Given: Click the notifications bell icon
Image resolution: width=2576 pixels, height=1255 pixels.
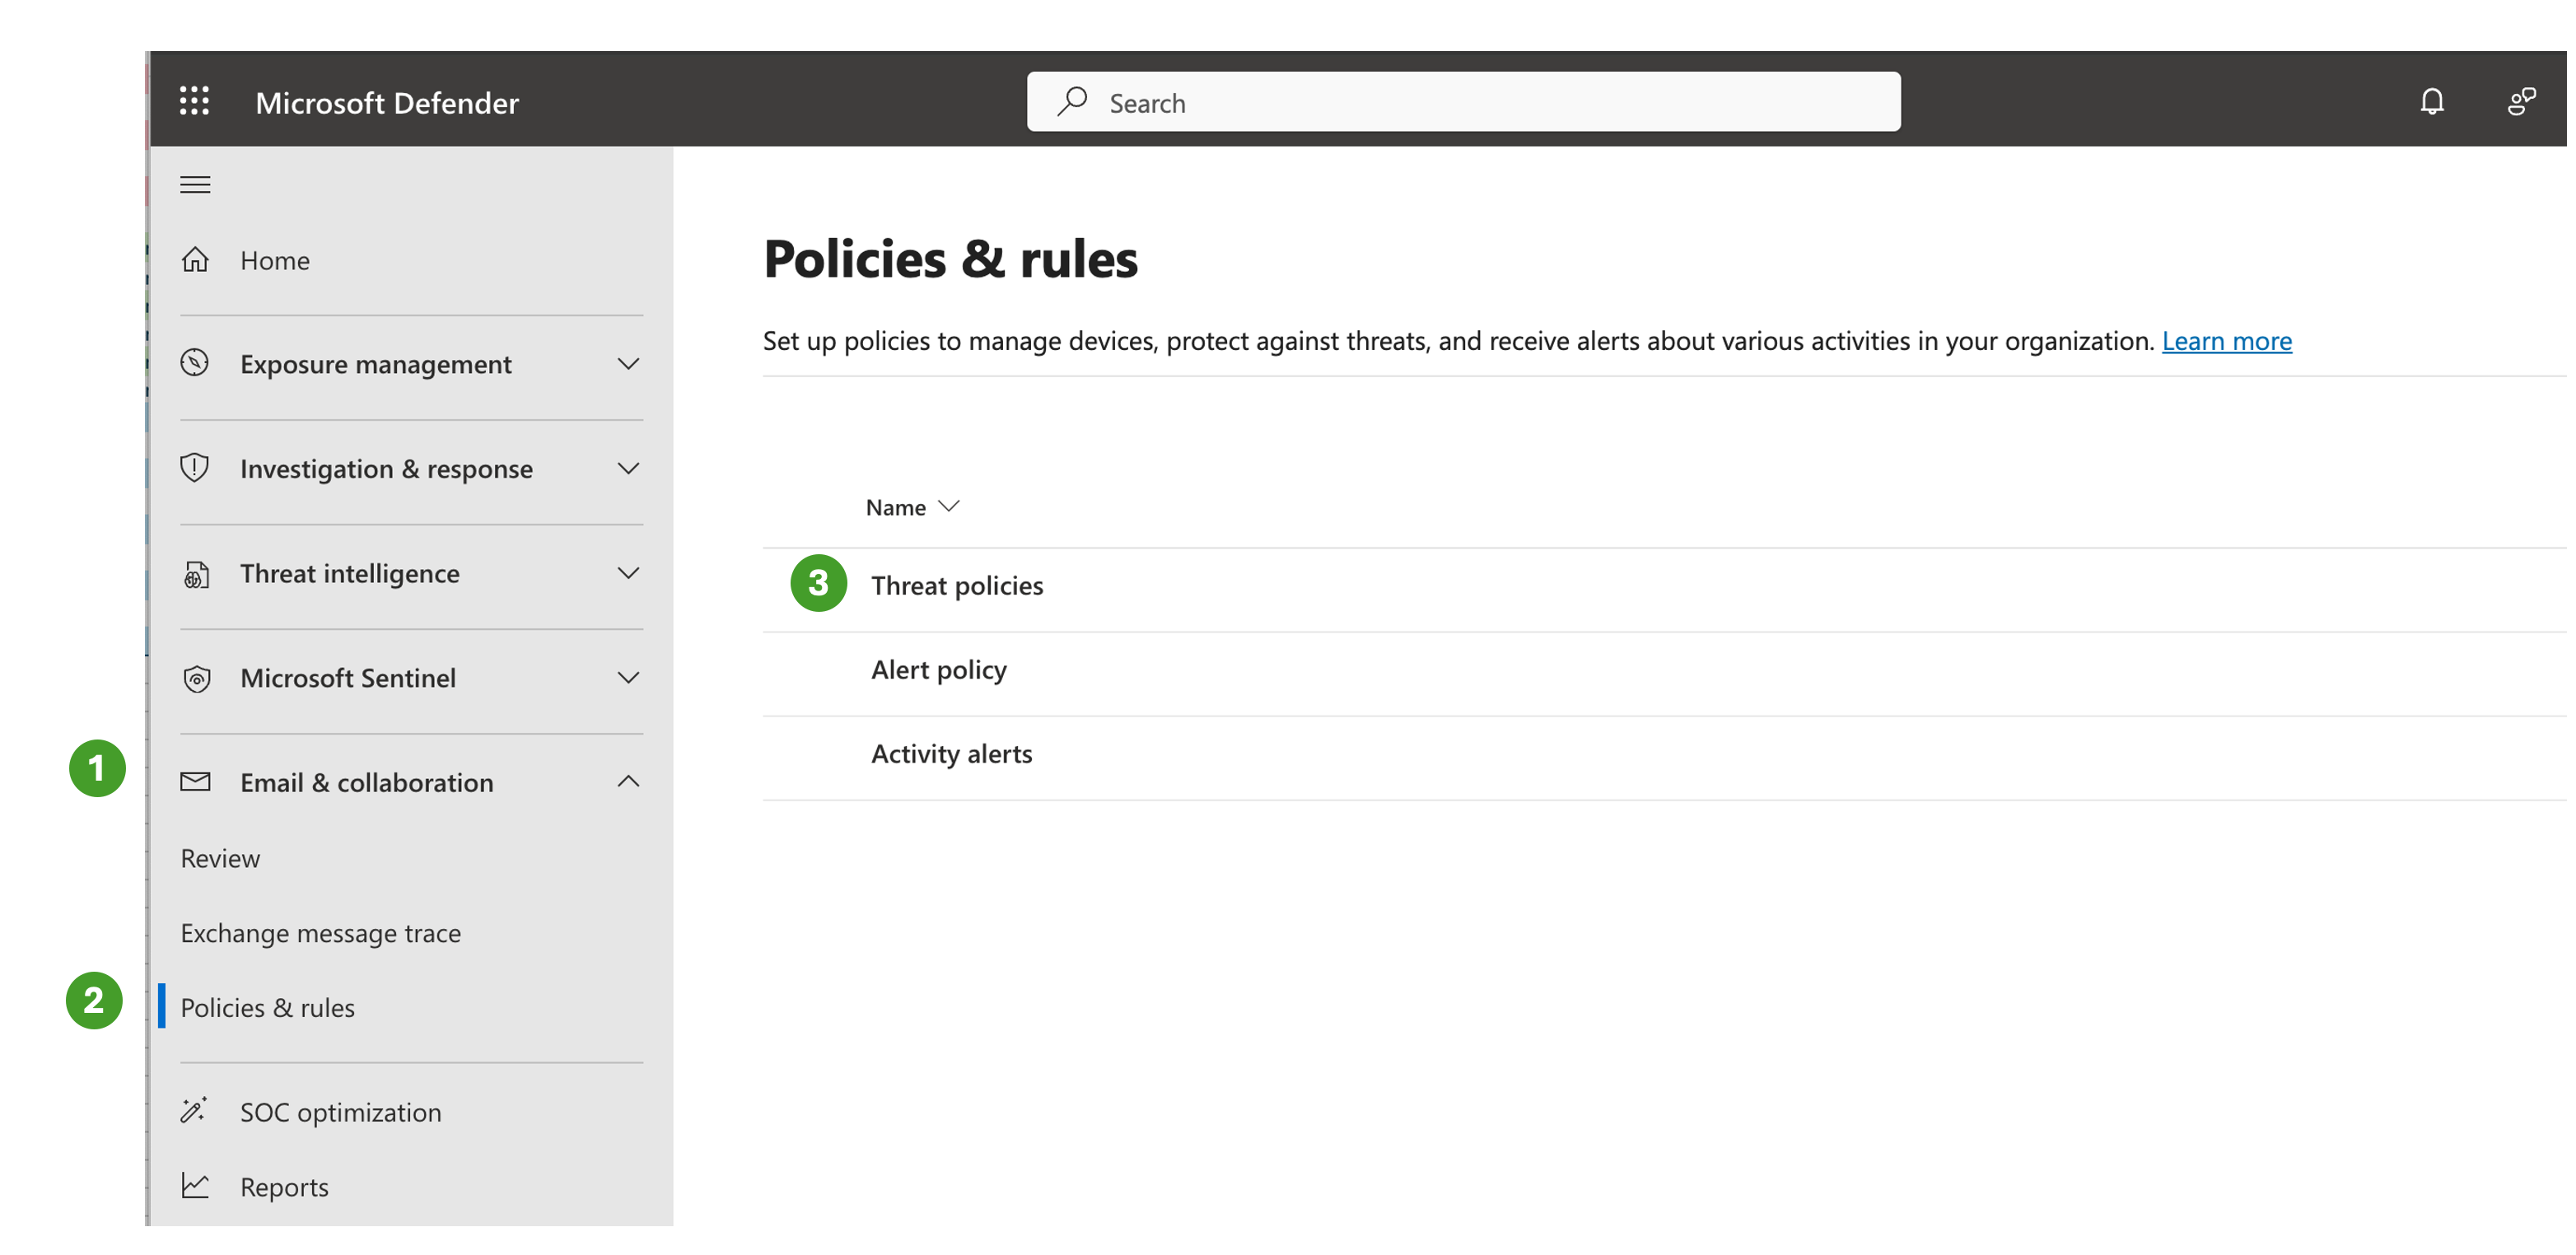Looking at the screenshot, I should 2431,101.
